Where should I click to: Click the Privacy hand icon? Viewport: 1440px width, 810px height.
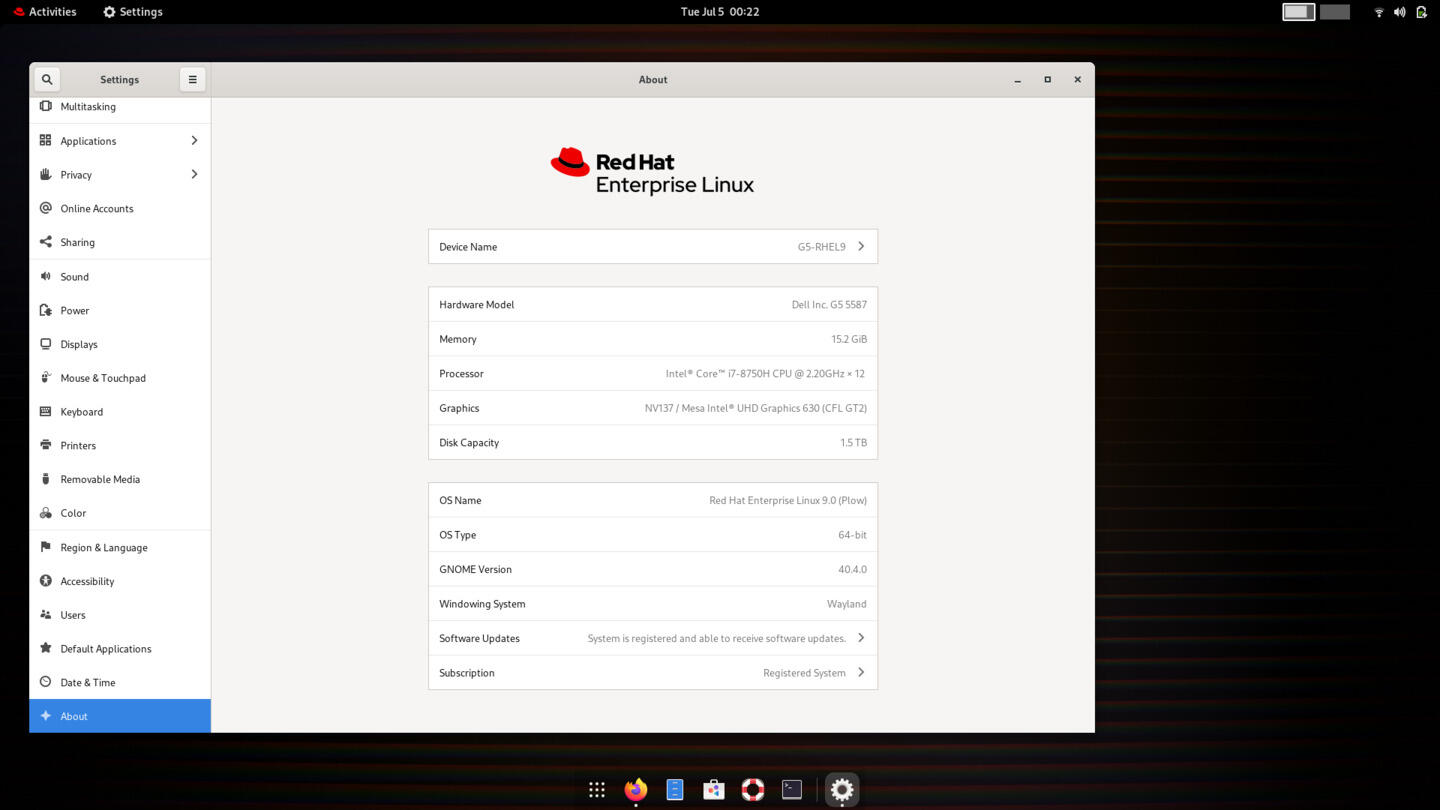45,174
